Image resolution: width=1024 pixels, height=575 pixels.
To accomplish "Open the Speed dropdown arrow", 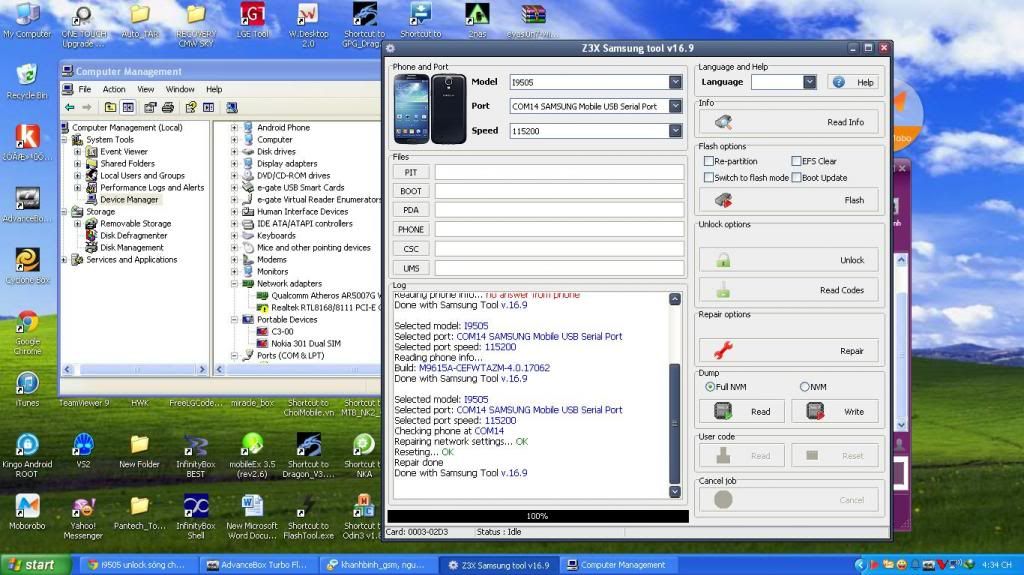I will click(675, 131).
